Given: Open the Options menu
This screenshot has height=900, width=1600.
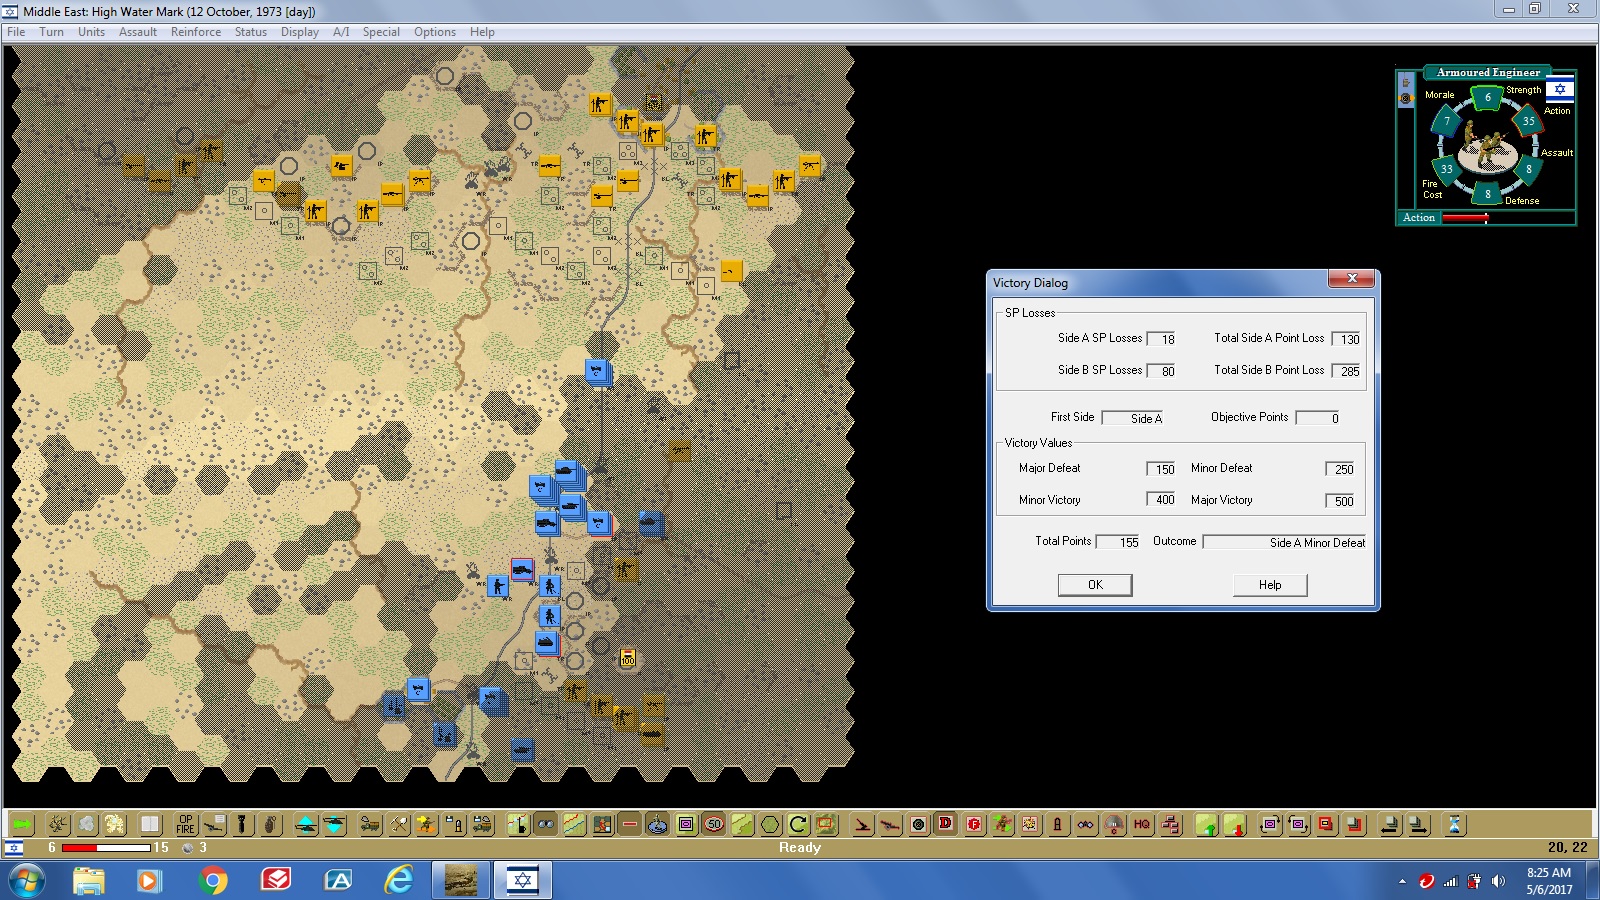Looking at the screenshot, I should (x=435, y=32).
